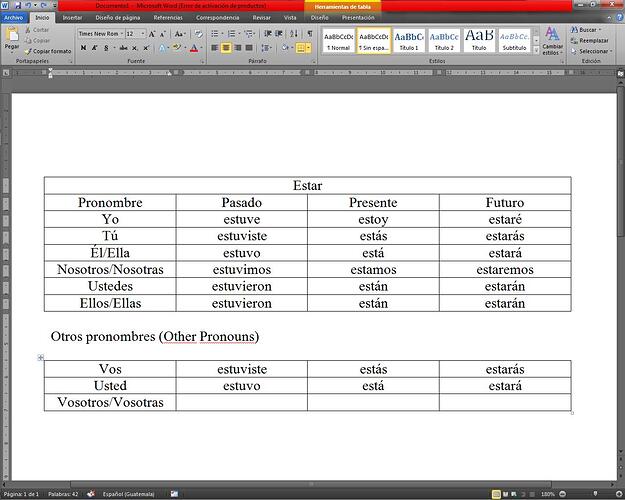Click the table move handle above Vos table
Image resolution: width=625 pixels, height=500 pixels.
[x=40, y=357]
